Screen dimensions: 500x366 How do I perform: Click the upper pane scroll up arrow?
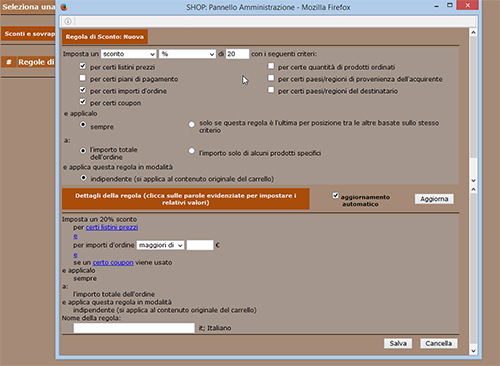(473, 32)
